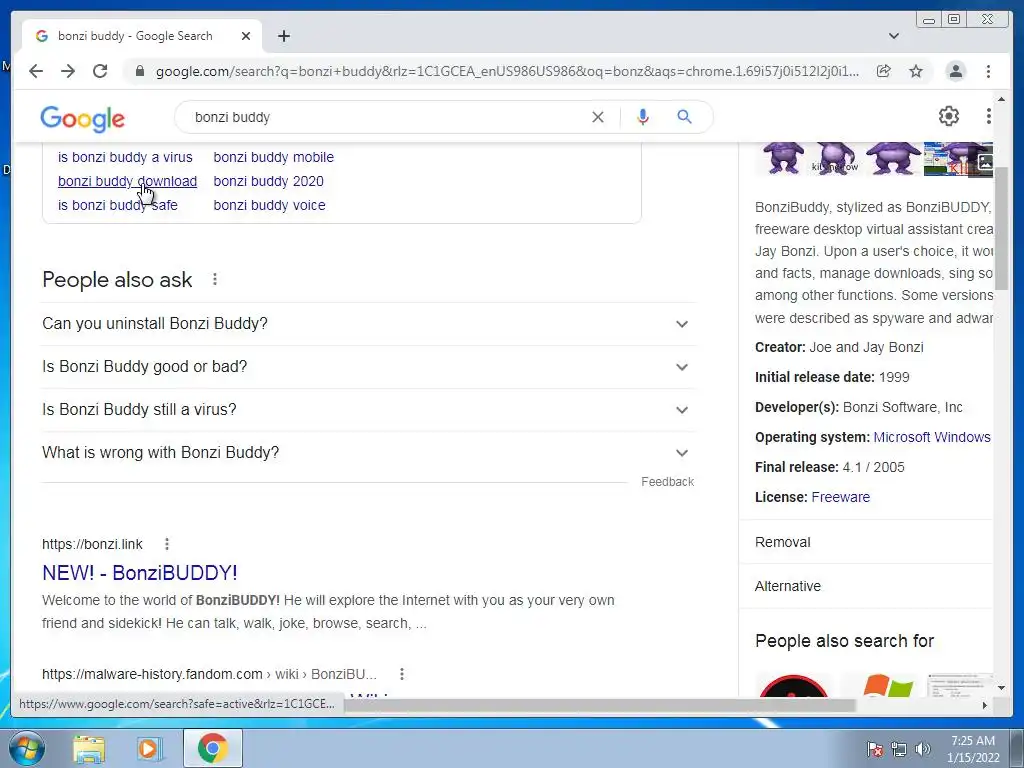This screenshot has height=768, width=1024.
Task: Go back using the browser back arrow
Action: (x=36, y=71)
